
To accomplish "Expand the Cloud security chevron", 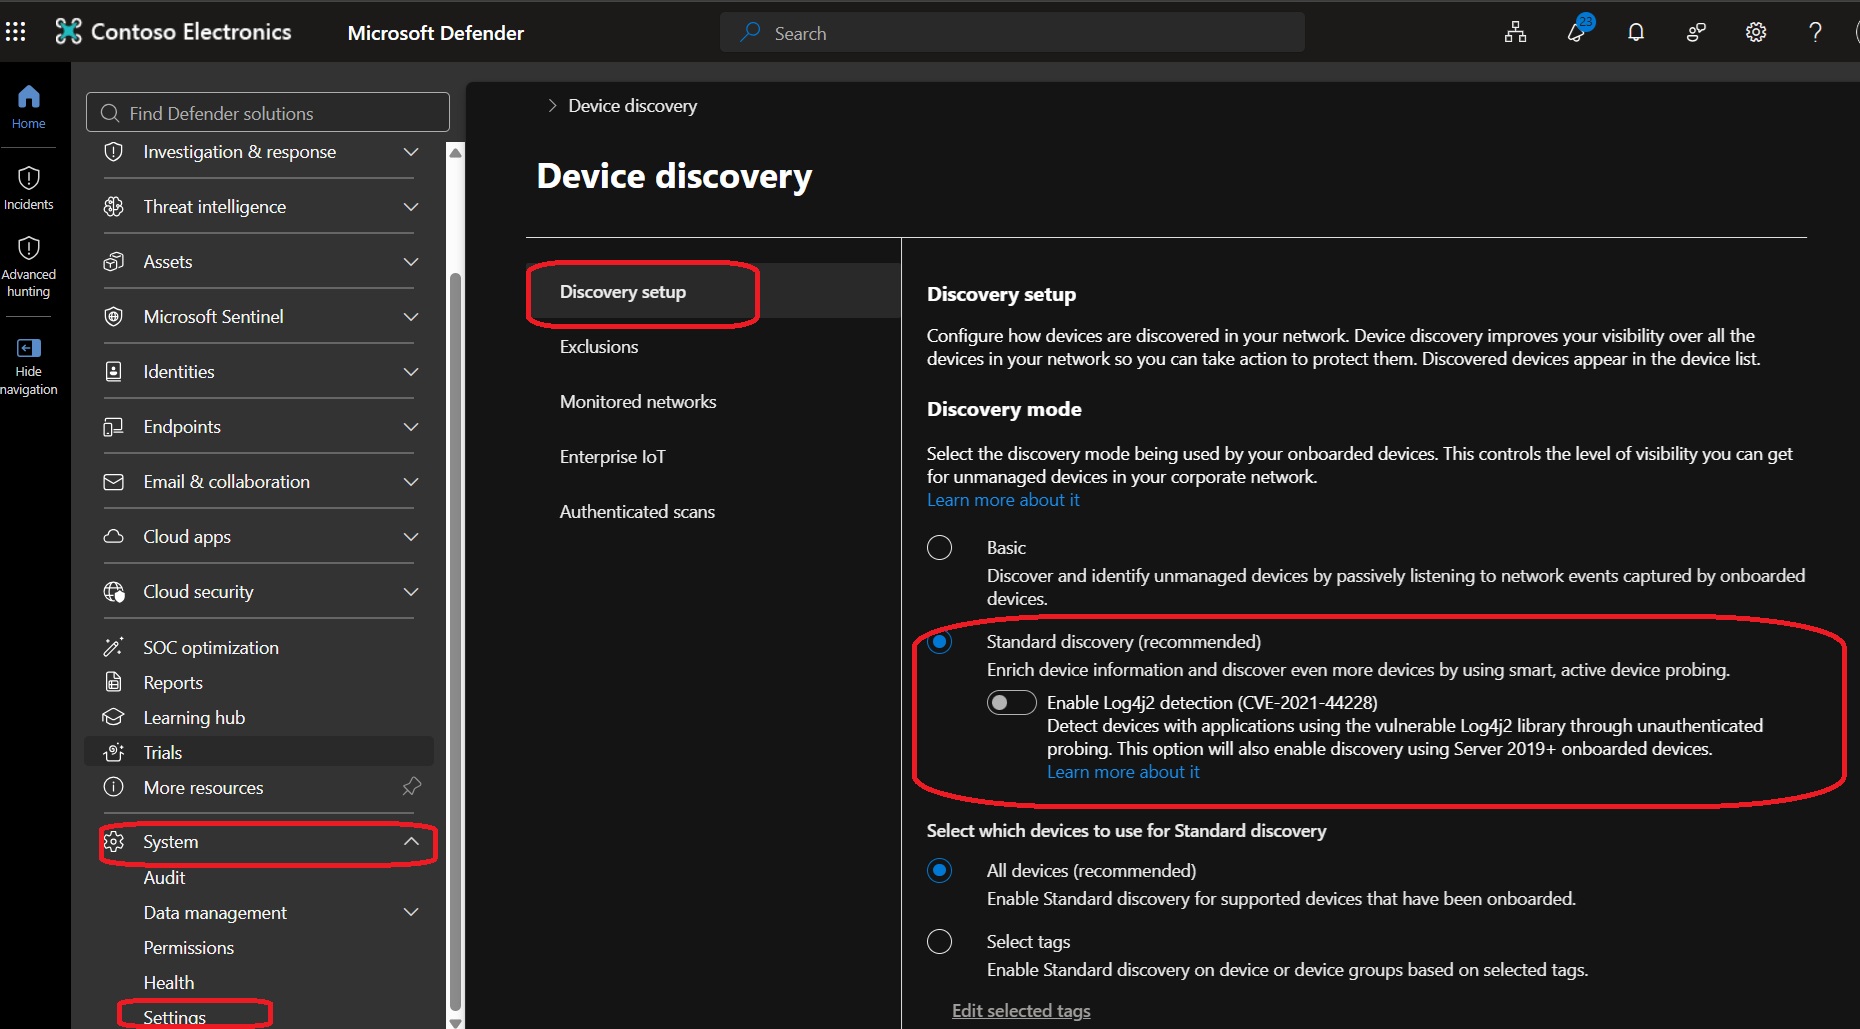I will click(410, 592).
